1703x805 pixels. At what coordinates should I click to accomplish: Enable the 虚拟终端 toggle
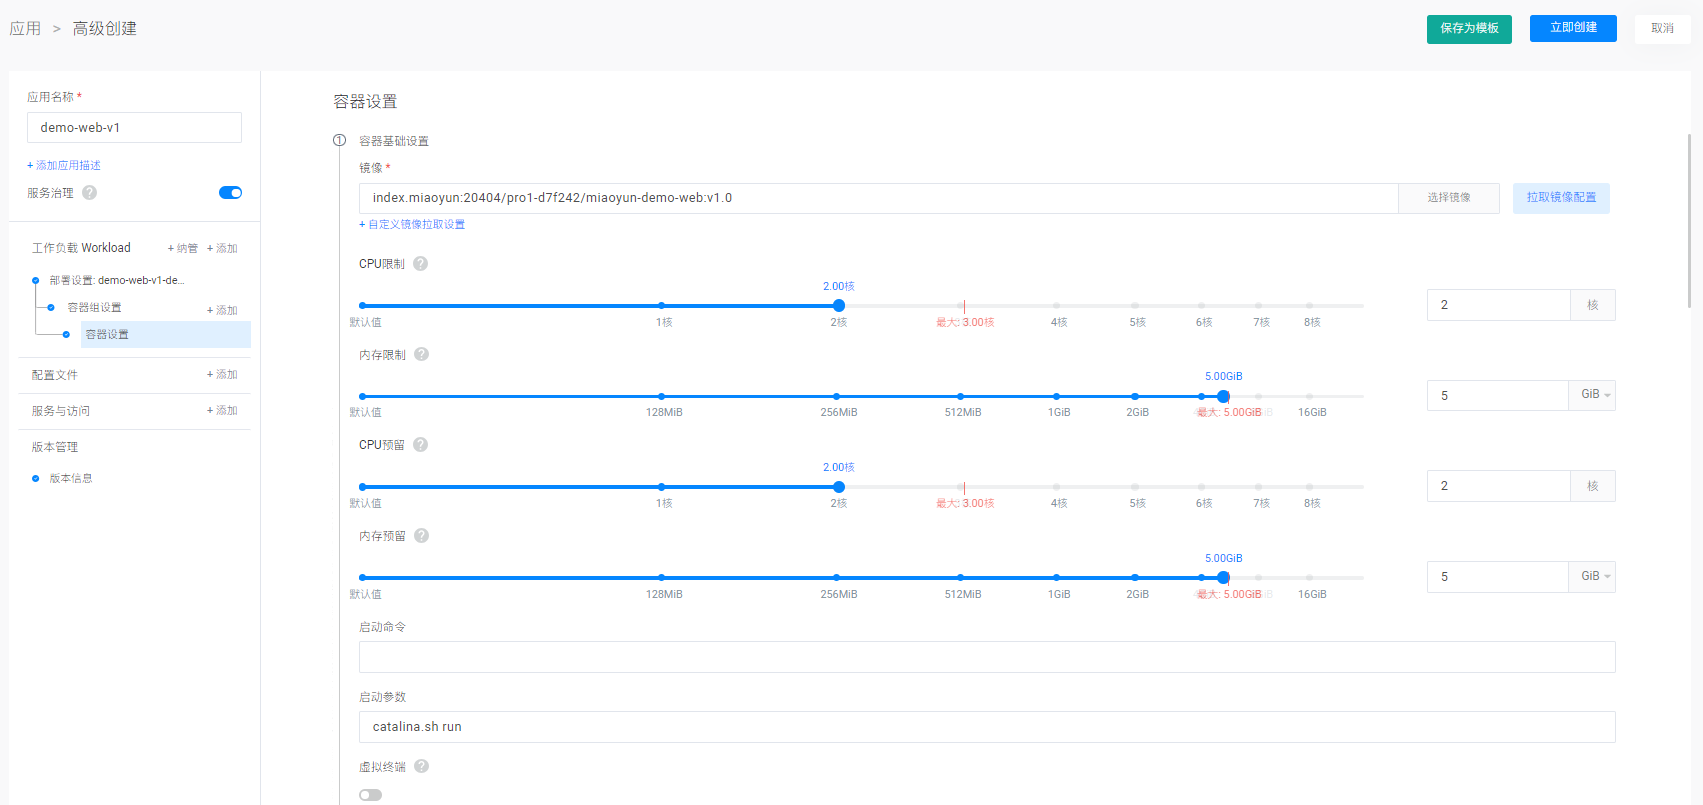click(x=371, y=795)
